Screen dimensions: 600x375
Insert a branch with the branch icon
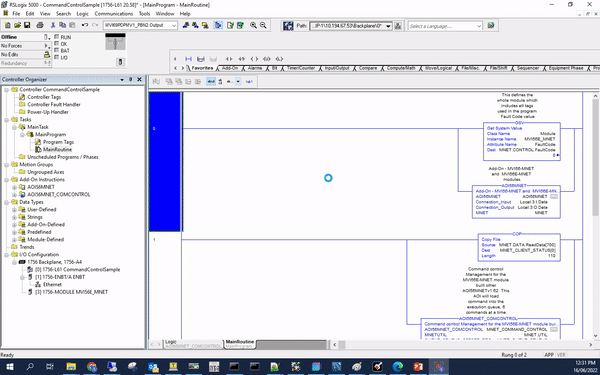[201, 59]
